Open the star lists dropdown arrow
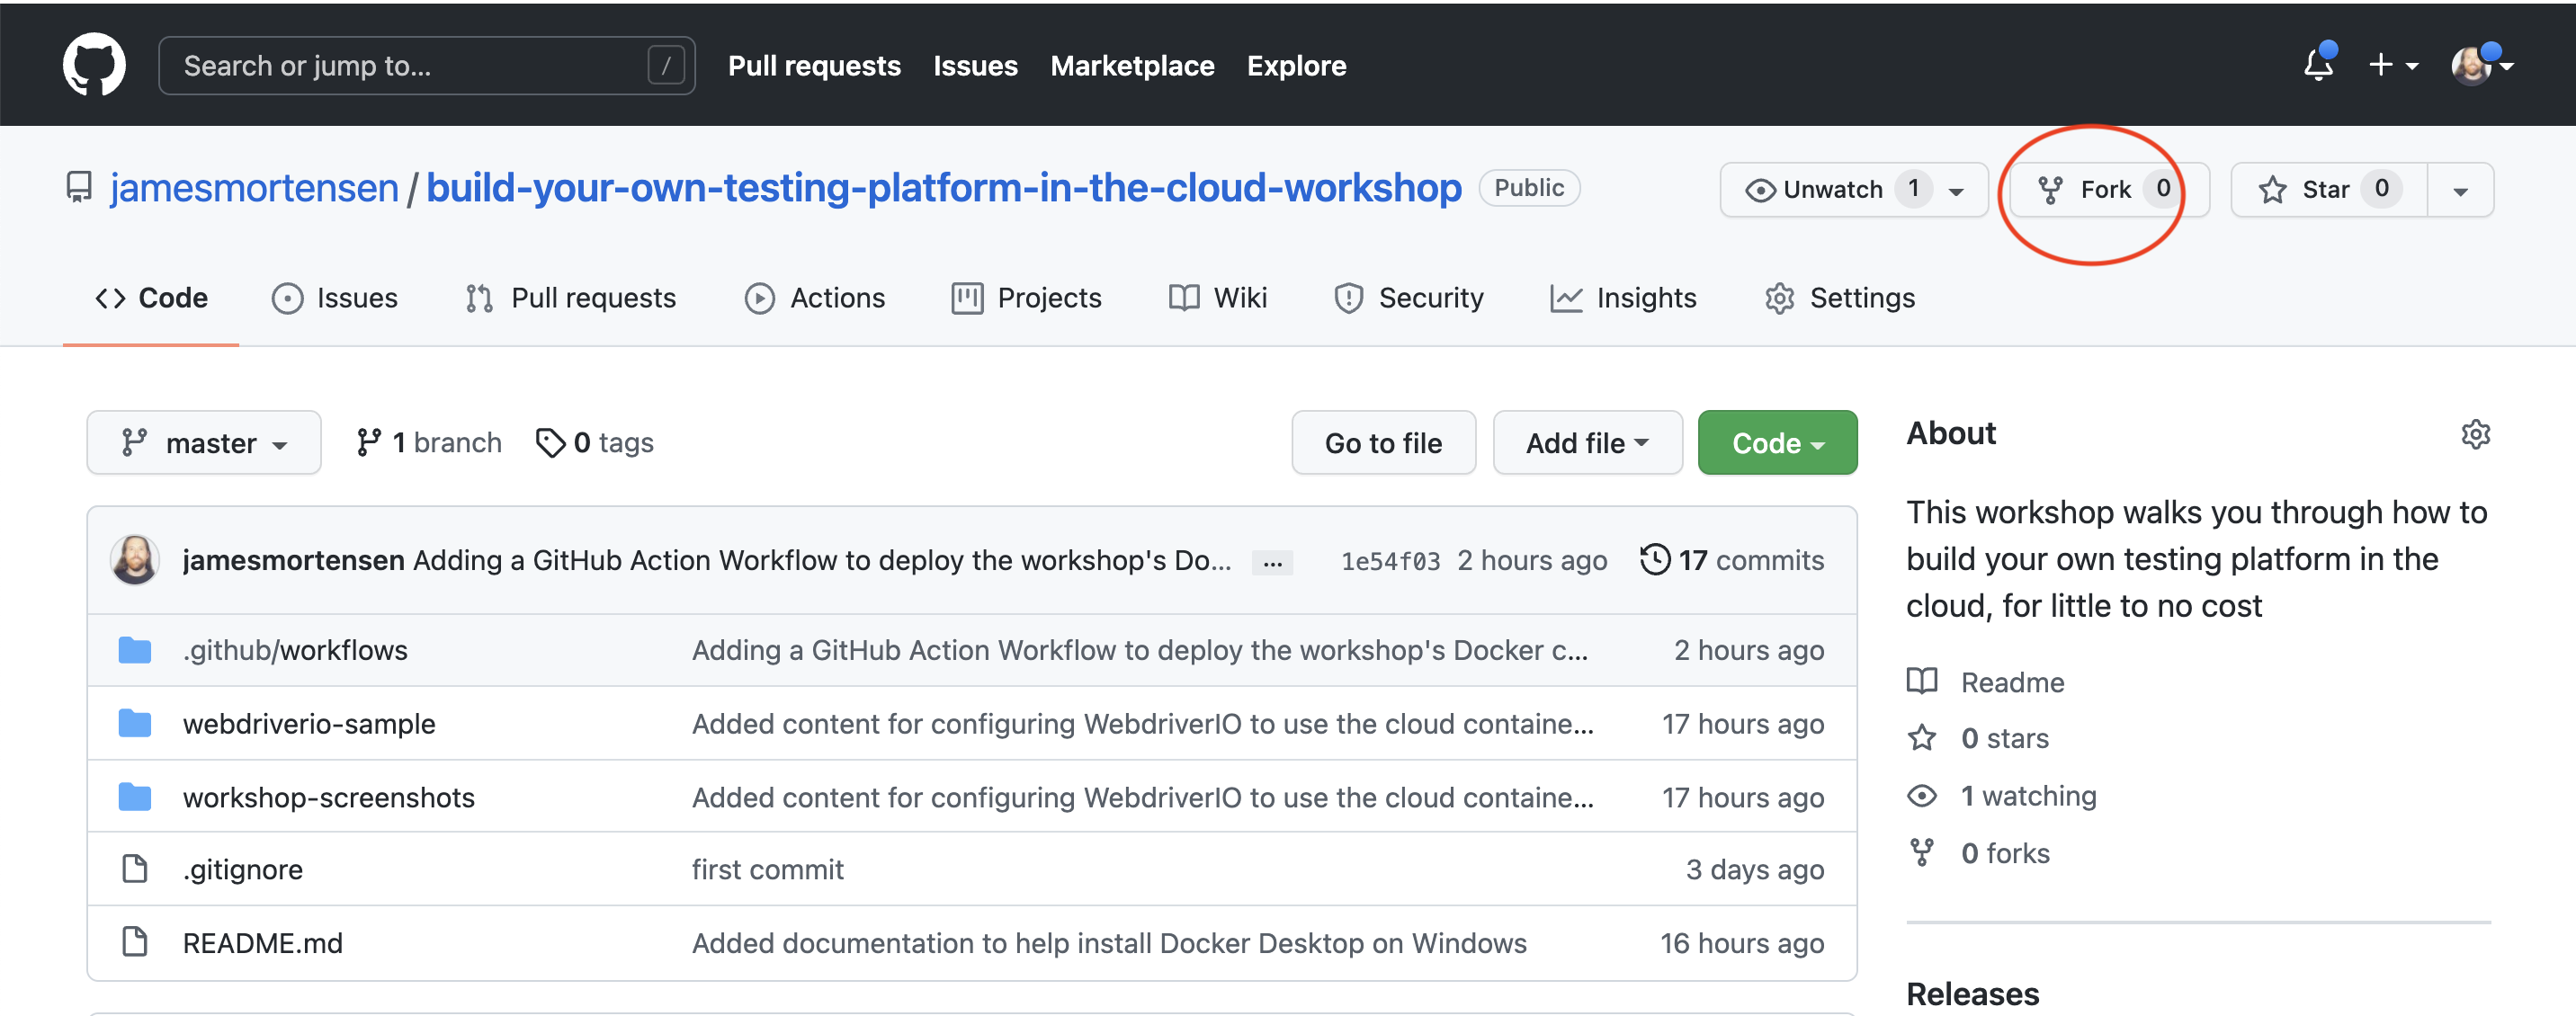2576x1016 pixels. (2460, 190)
